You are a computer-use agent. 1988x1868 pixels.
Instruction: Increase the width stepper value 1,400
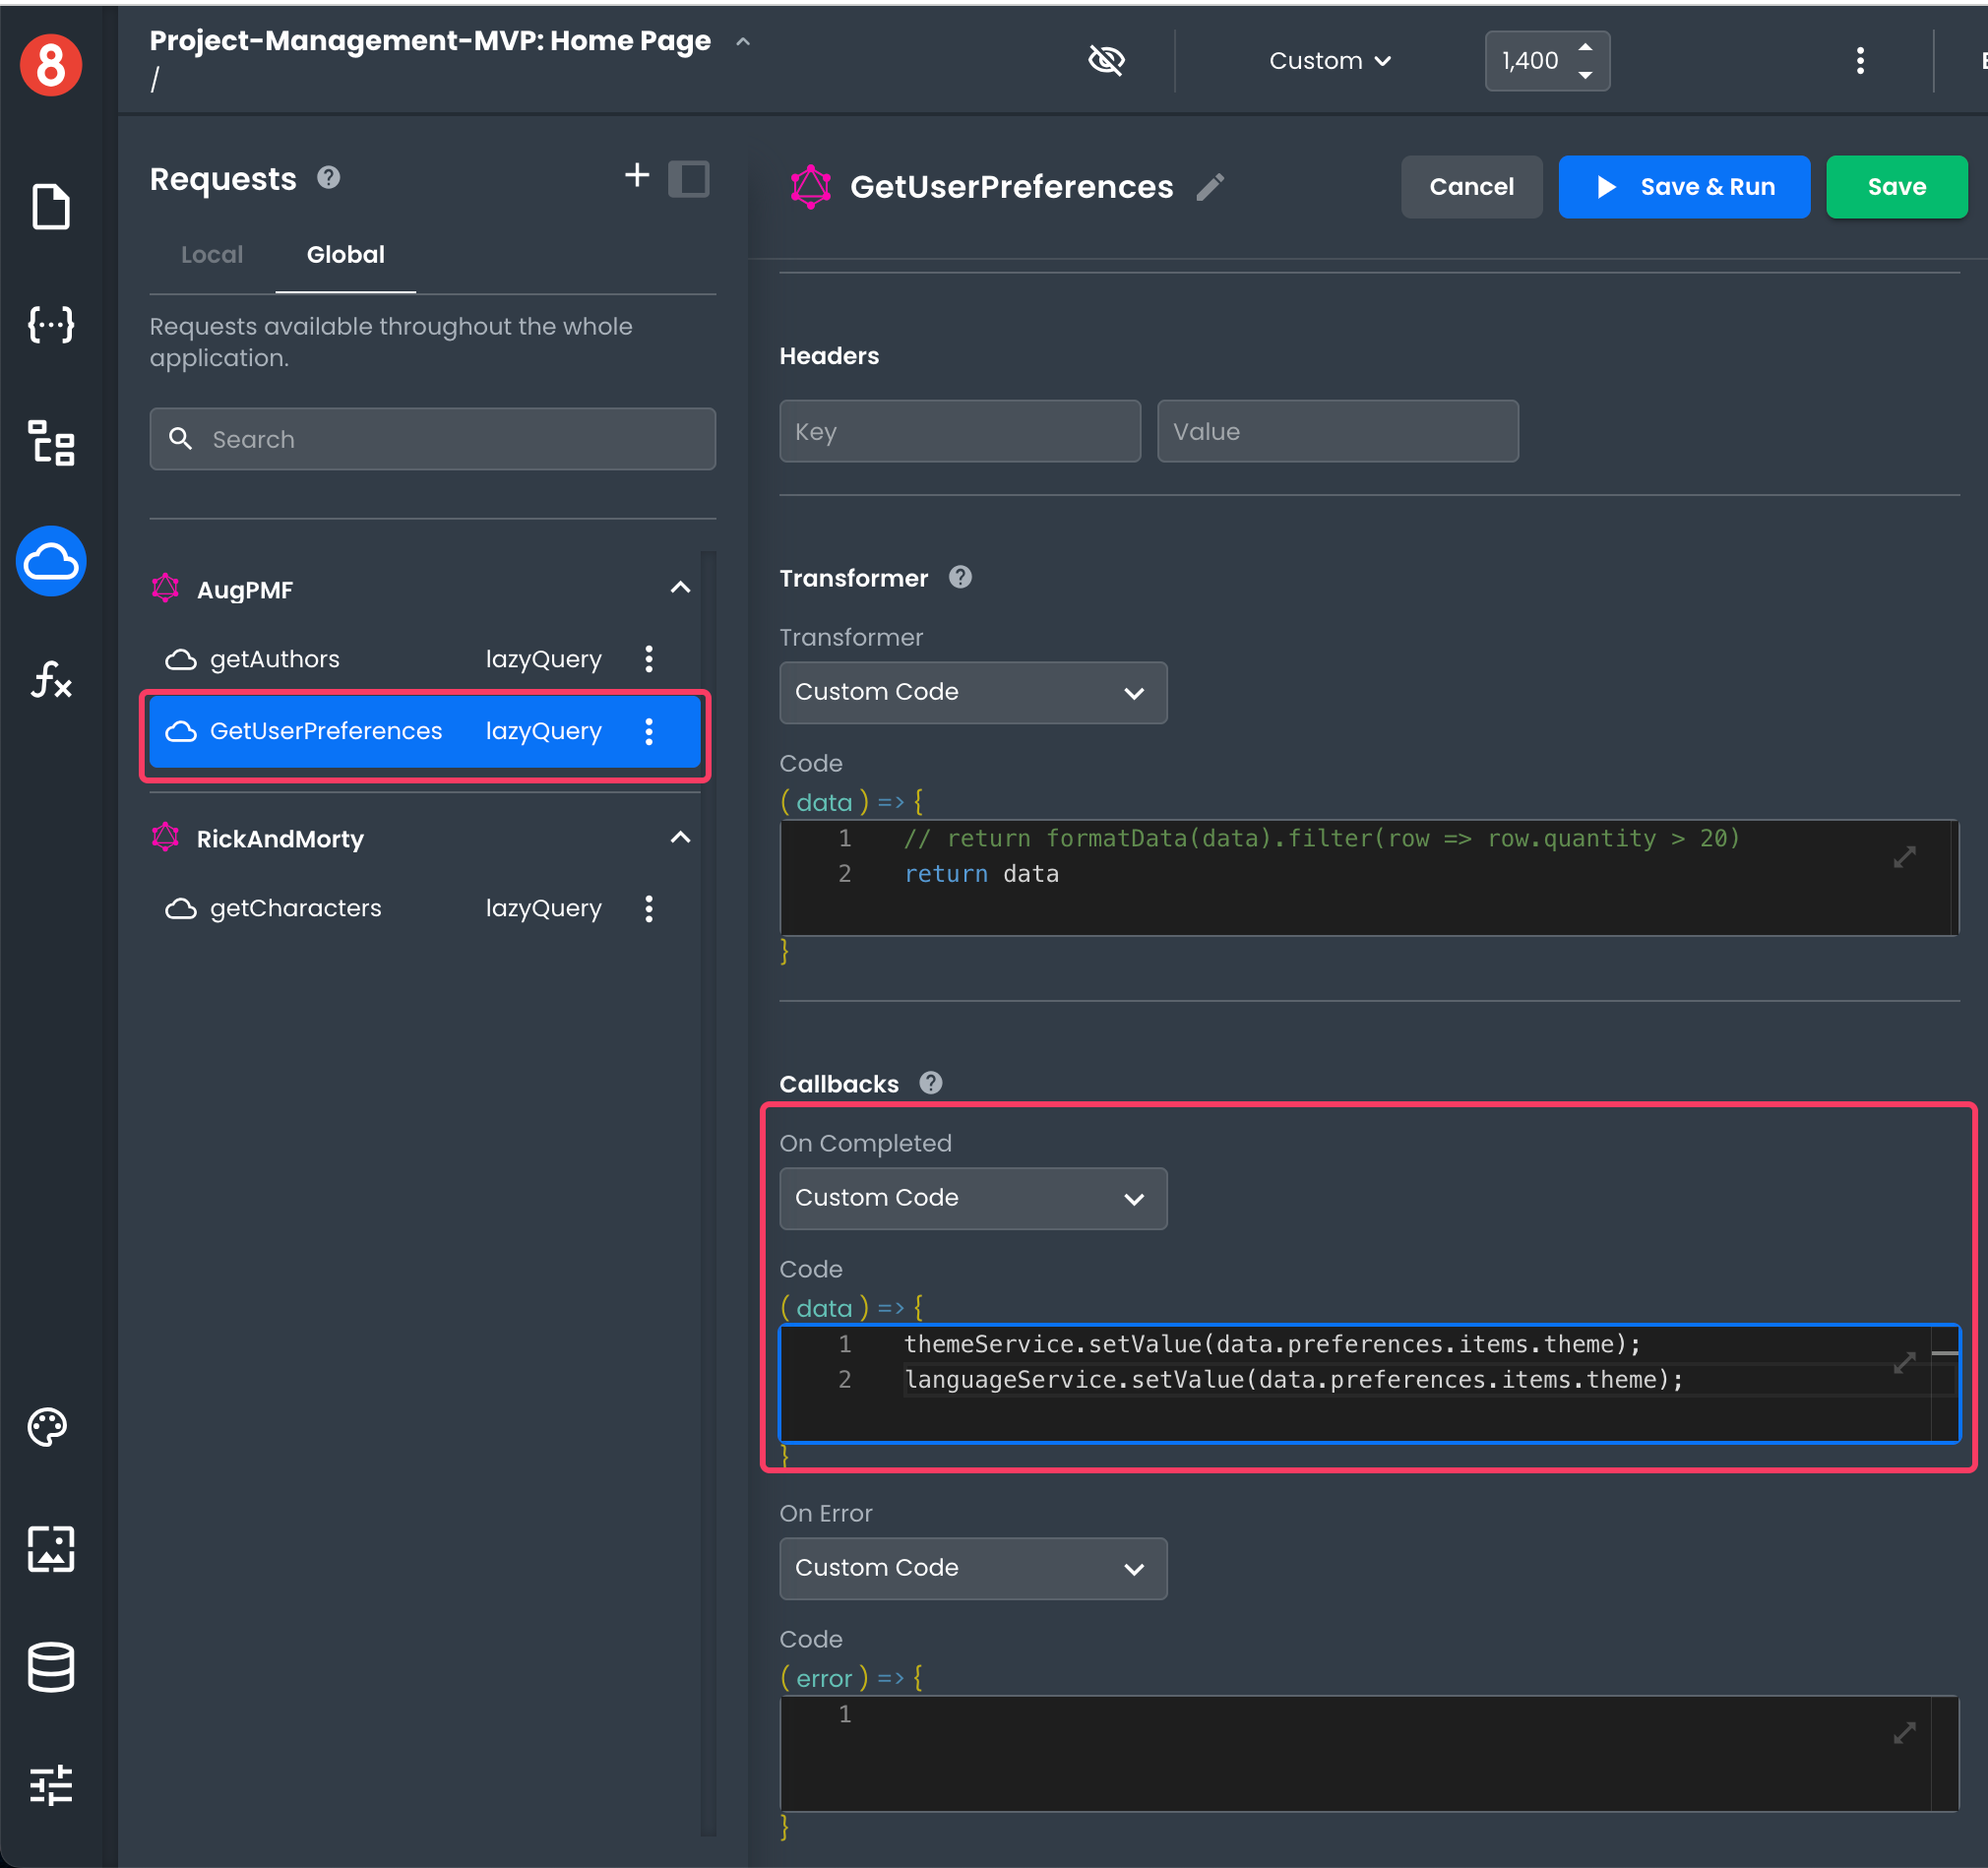[1585, 47]
